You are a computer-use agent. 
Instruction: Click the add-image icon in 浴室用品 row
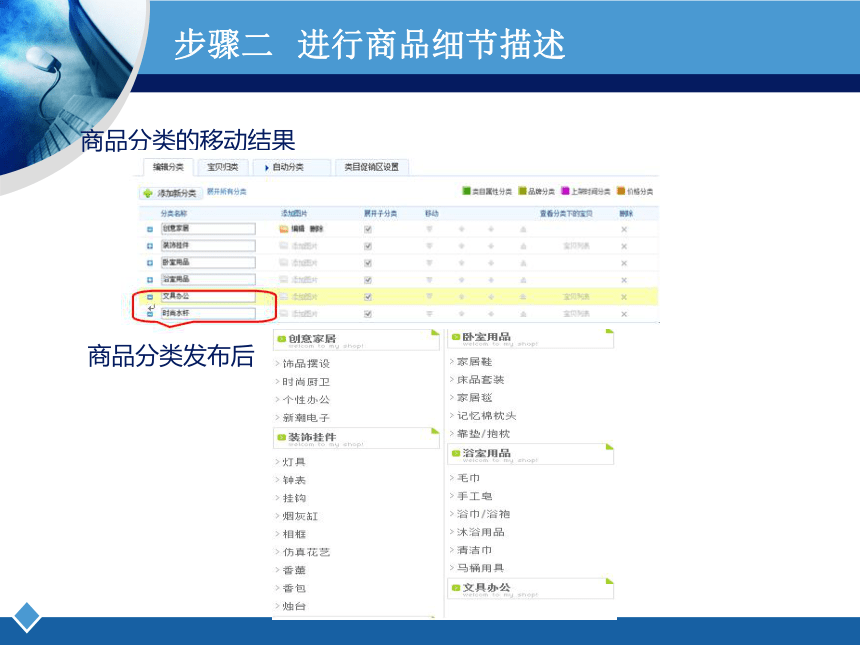pyautogui.click(x=284, y=280)
